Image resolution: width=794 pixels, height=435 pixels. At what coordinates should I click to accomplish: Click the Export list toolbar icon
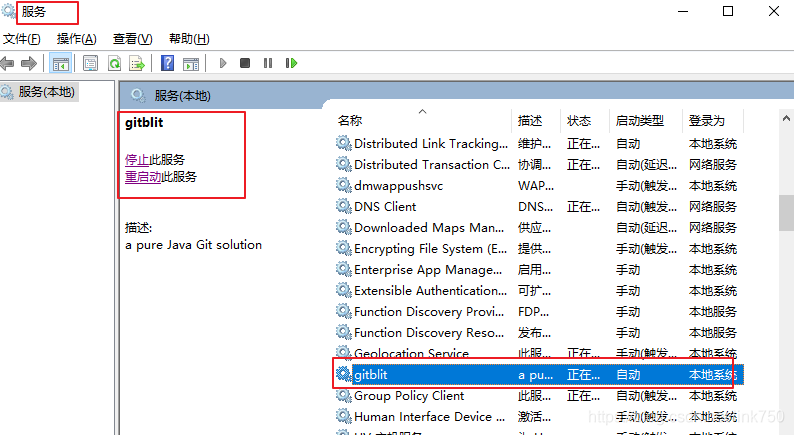pyautogui.click(x=137, y=63)
